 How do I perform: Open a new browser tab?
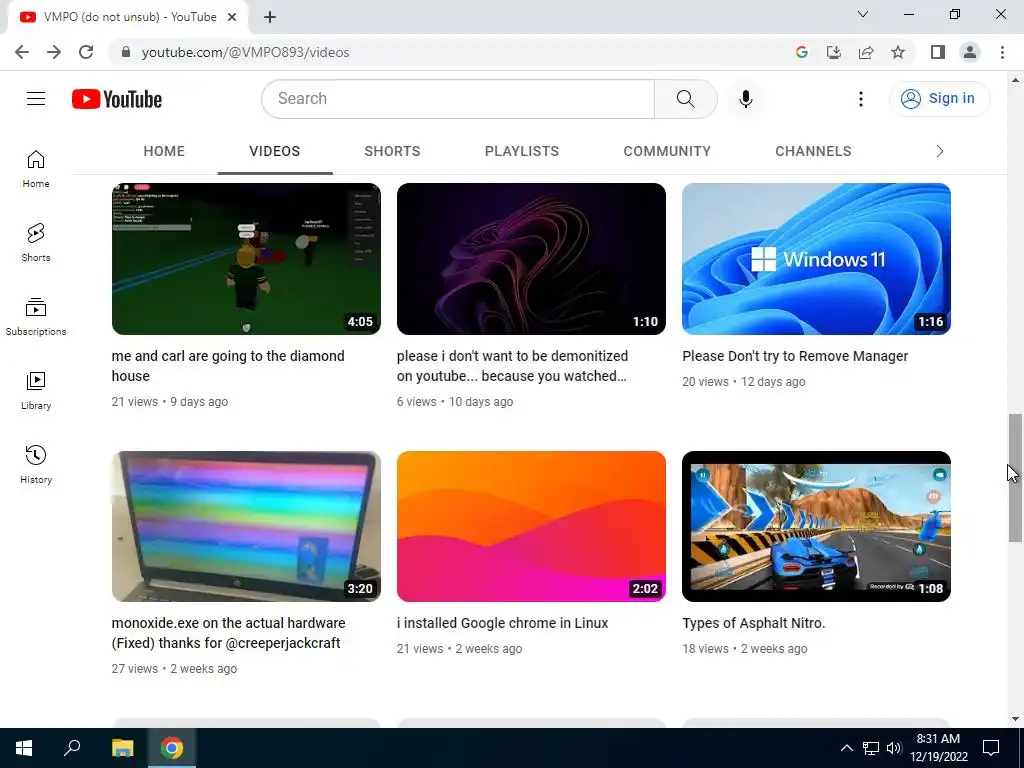pyautogui.click(x=270, y=17)
